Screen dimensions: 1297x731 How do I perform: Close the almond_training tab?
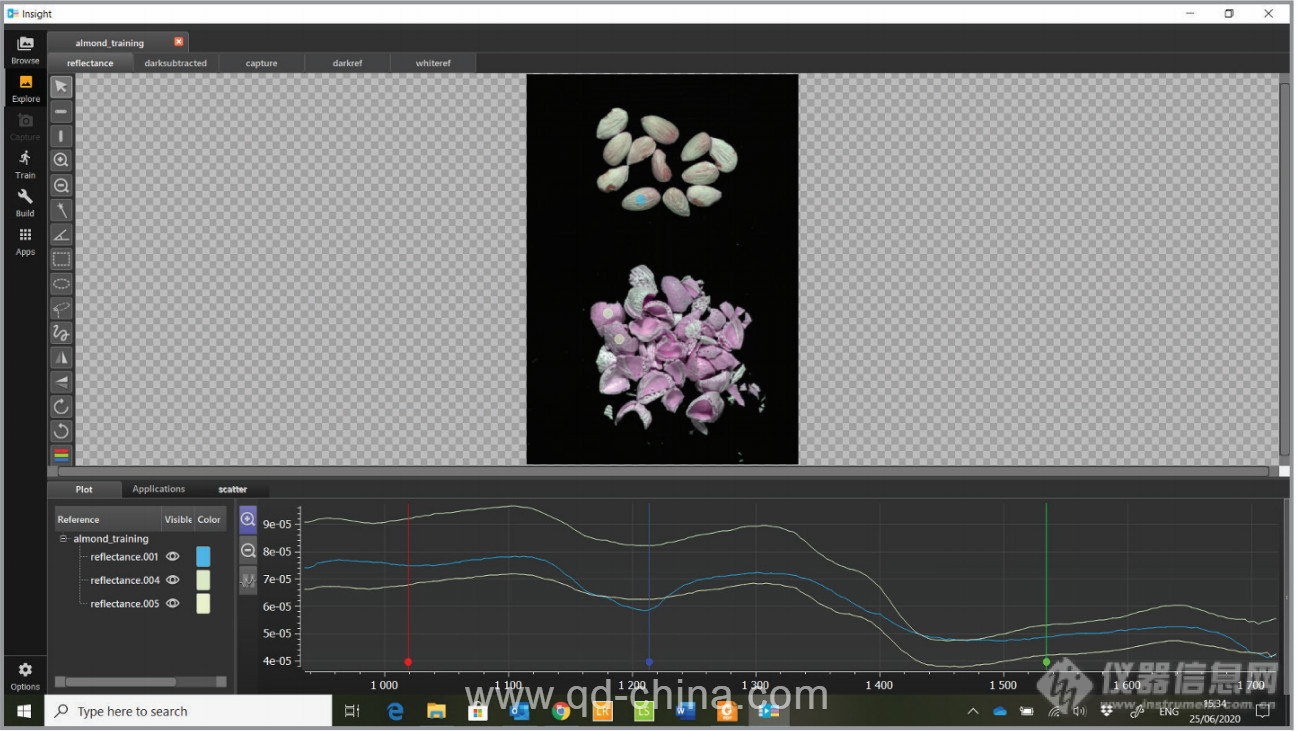click(x=179, y=42)
